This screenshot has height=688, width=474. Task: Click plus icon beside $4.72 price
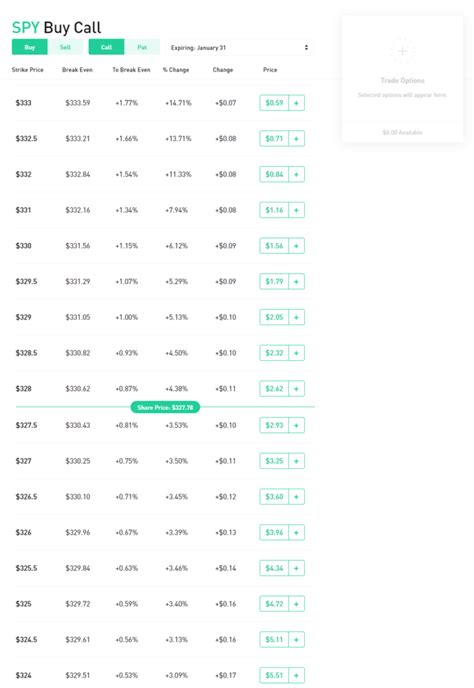(296, 604)
